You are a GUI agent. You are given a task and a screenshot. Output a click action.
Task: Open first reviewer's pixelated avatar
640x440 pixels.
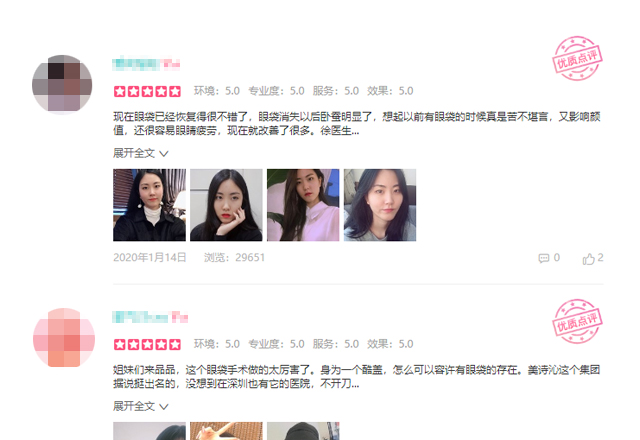tap(62, 84)
